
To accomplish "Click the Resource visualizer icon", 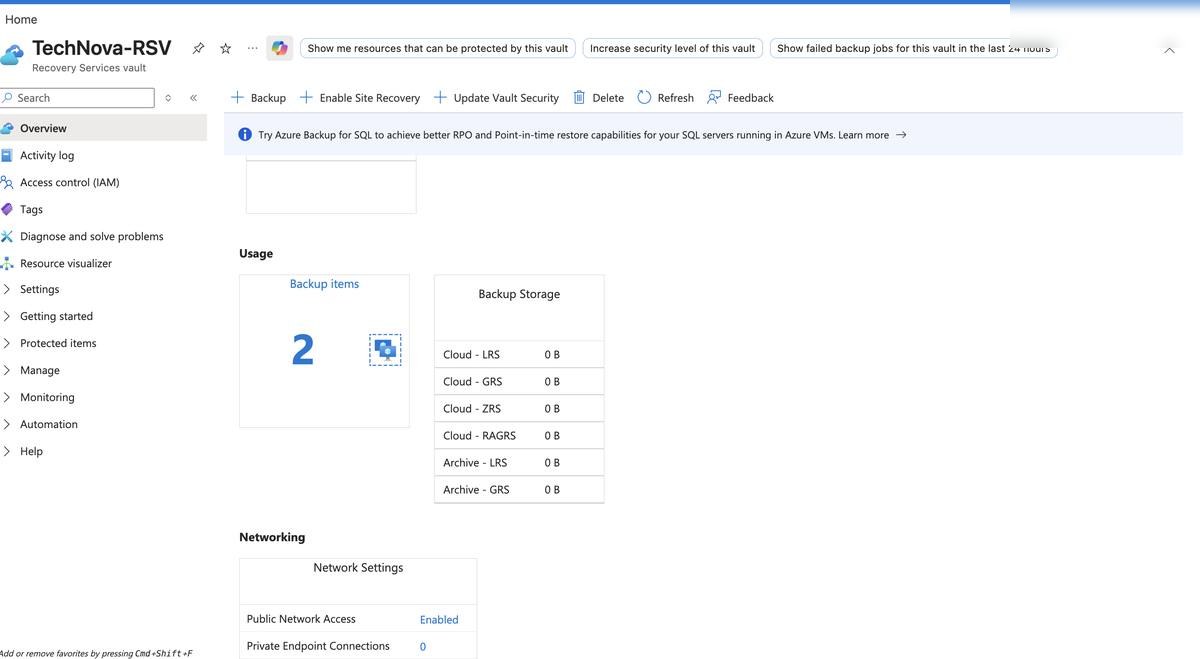I will tap(7, 263).
